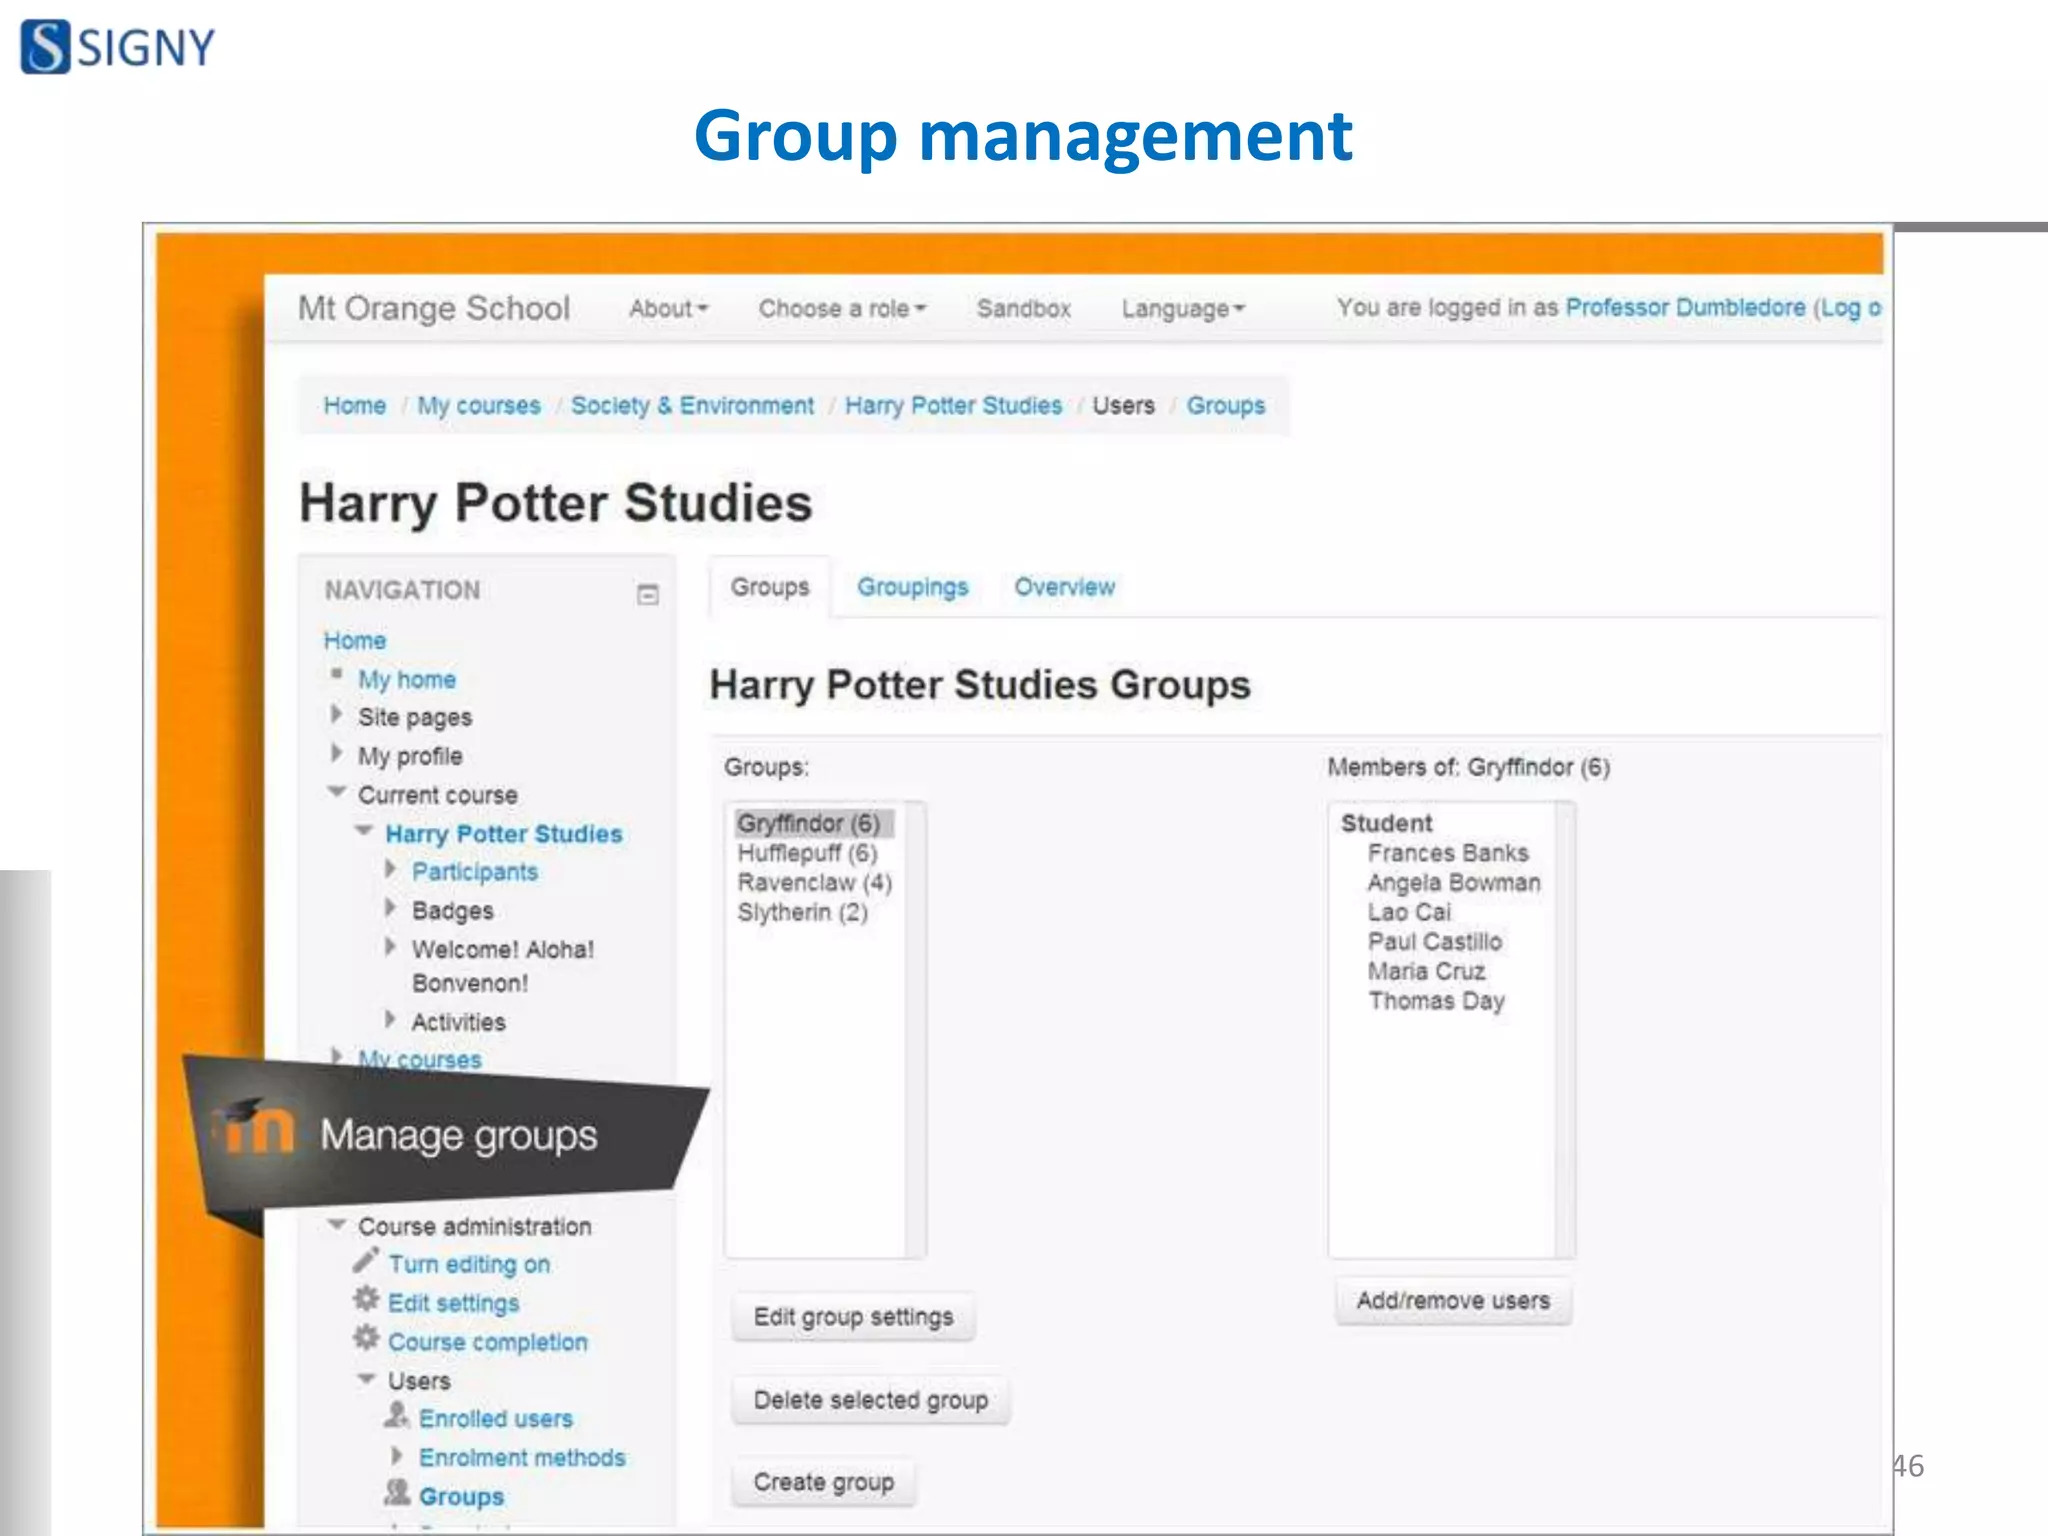Select the Groups tab
This screenshot has height=1536, width=2048.
pos(769,587)
